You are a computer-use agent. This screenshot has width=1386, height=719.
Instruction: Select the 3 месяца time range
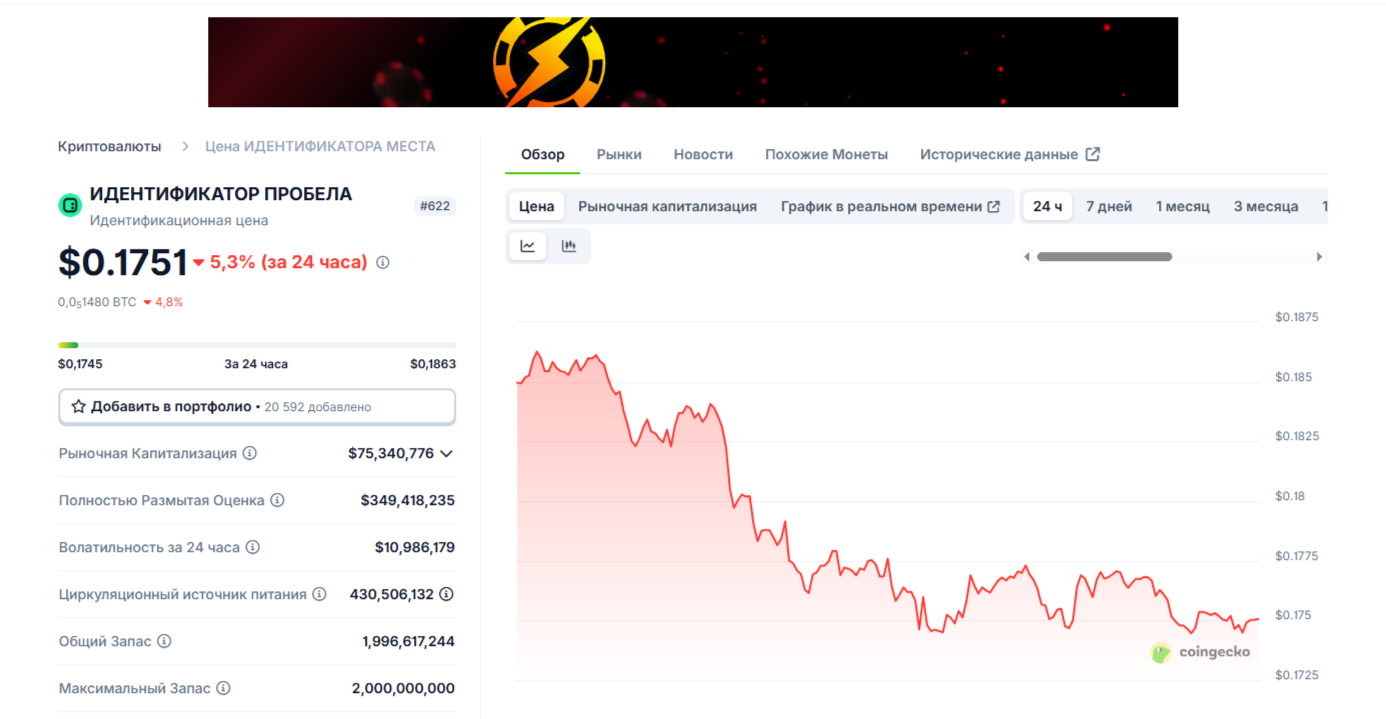click(x=1266, y=207)
